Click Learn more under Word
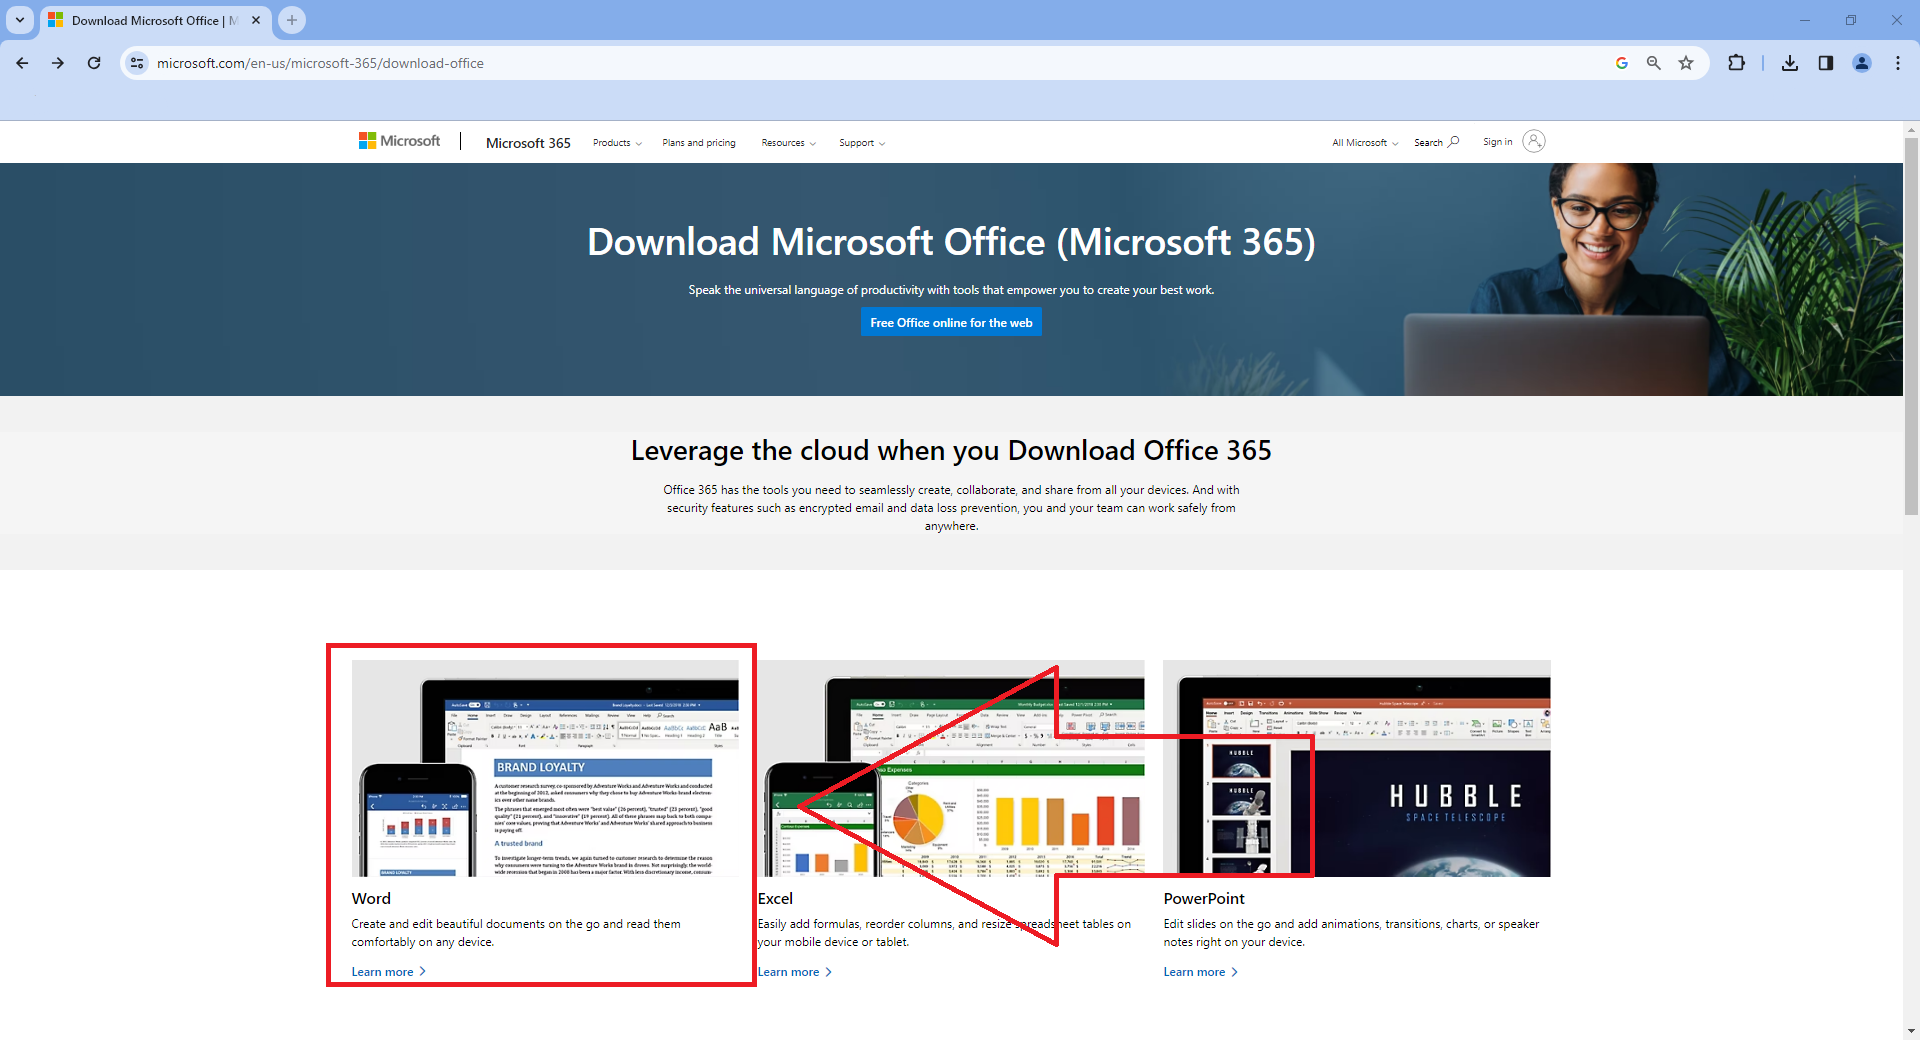The width and height of the screenshot is (1920, 1040). point(389,972)
